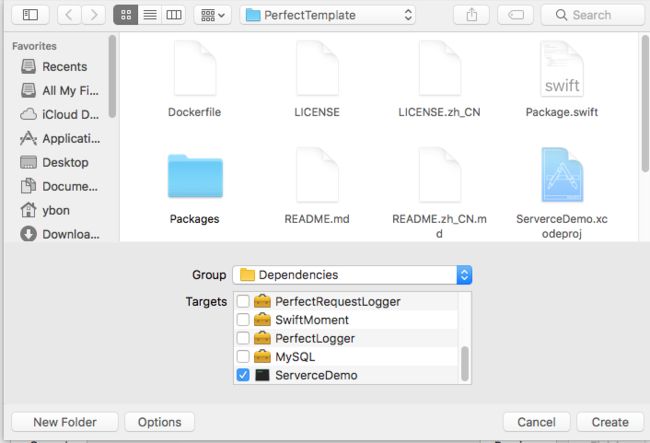
Task: Select the Packages folder icon
Action: click(195, 176)
